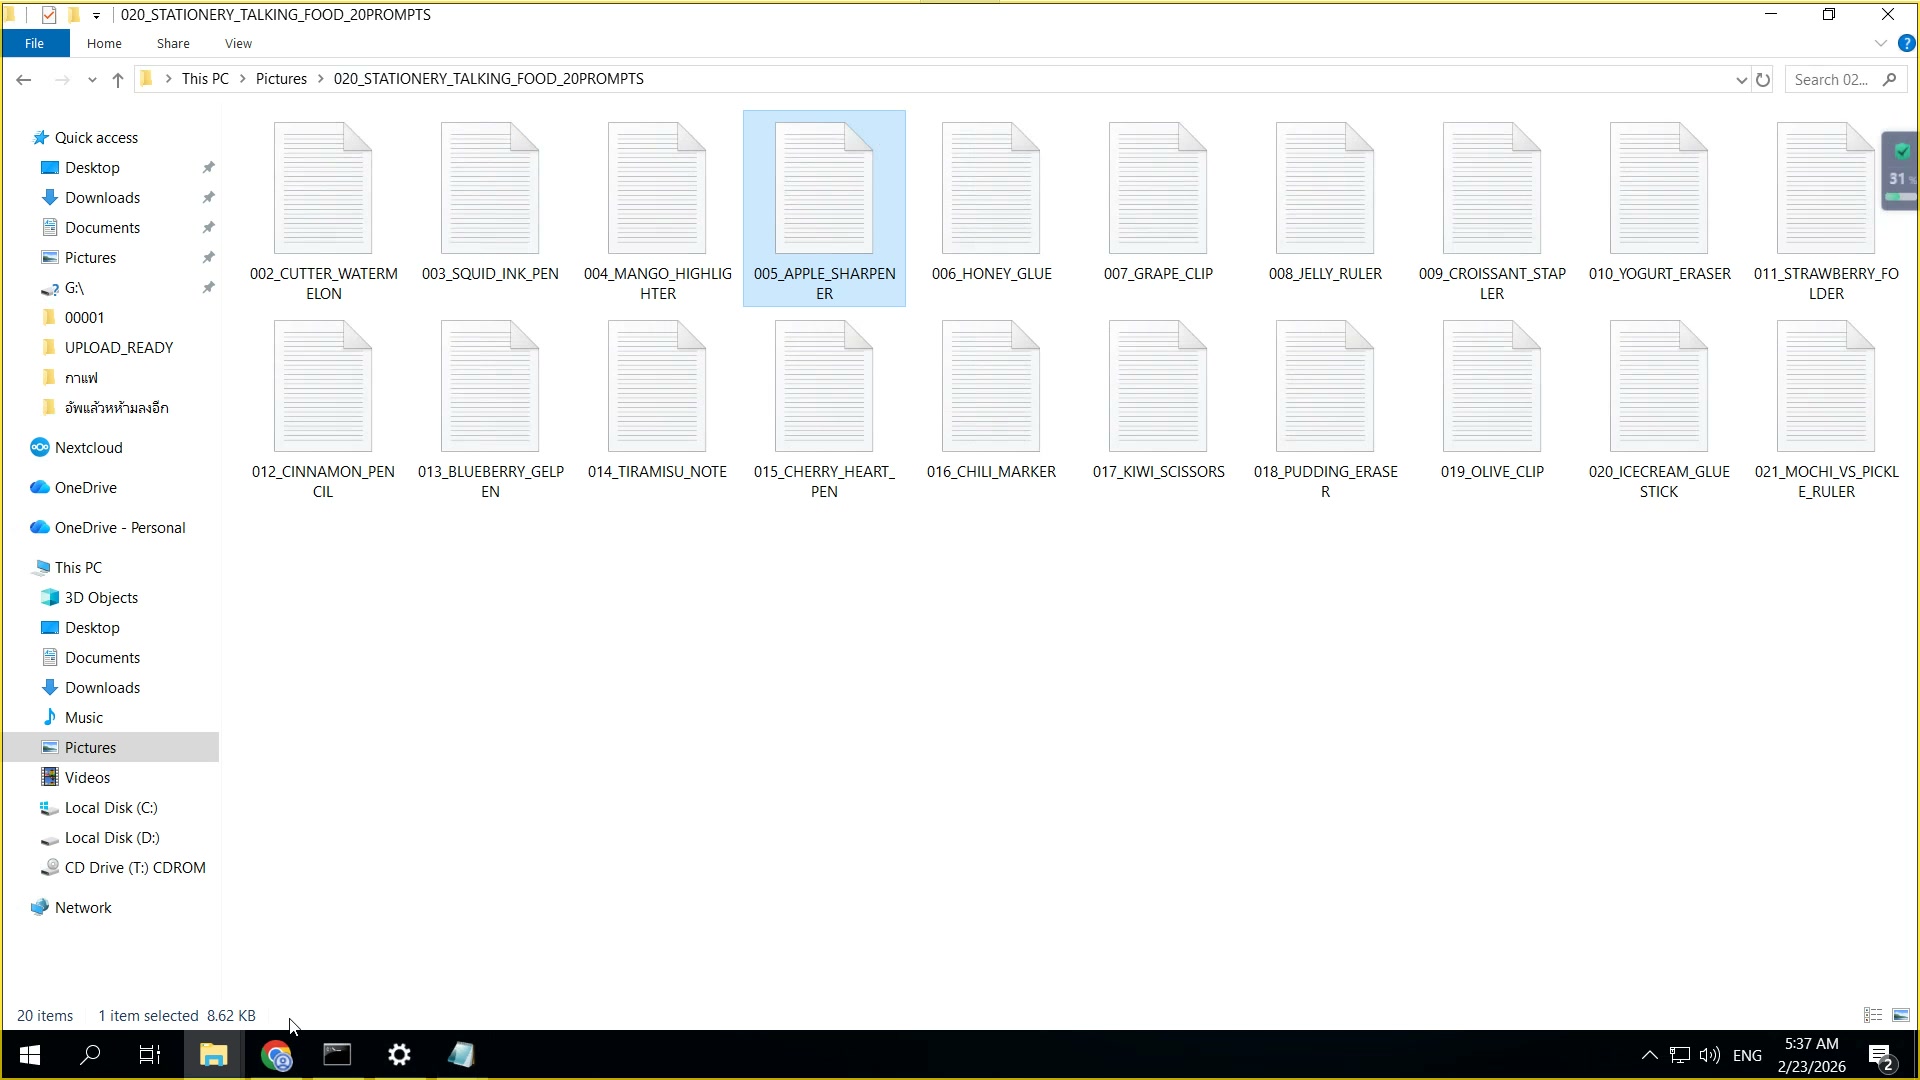Click the back navigation arrow
The width and height of the screenshot is (1920, 1080).
pyautogui.click(x=24, y=79)
